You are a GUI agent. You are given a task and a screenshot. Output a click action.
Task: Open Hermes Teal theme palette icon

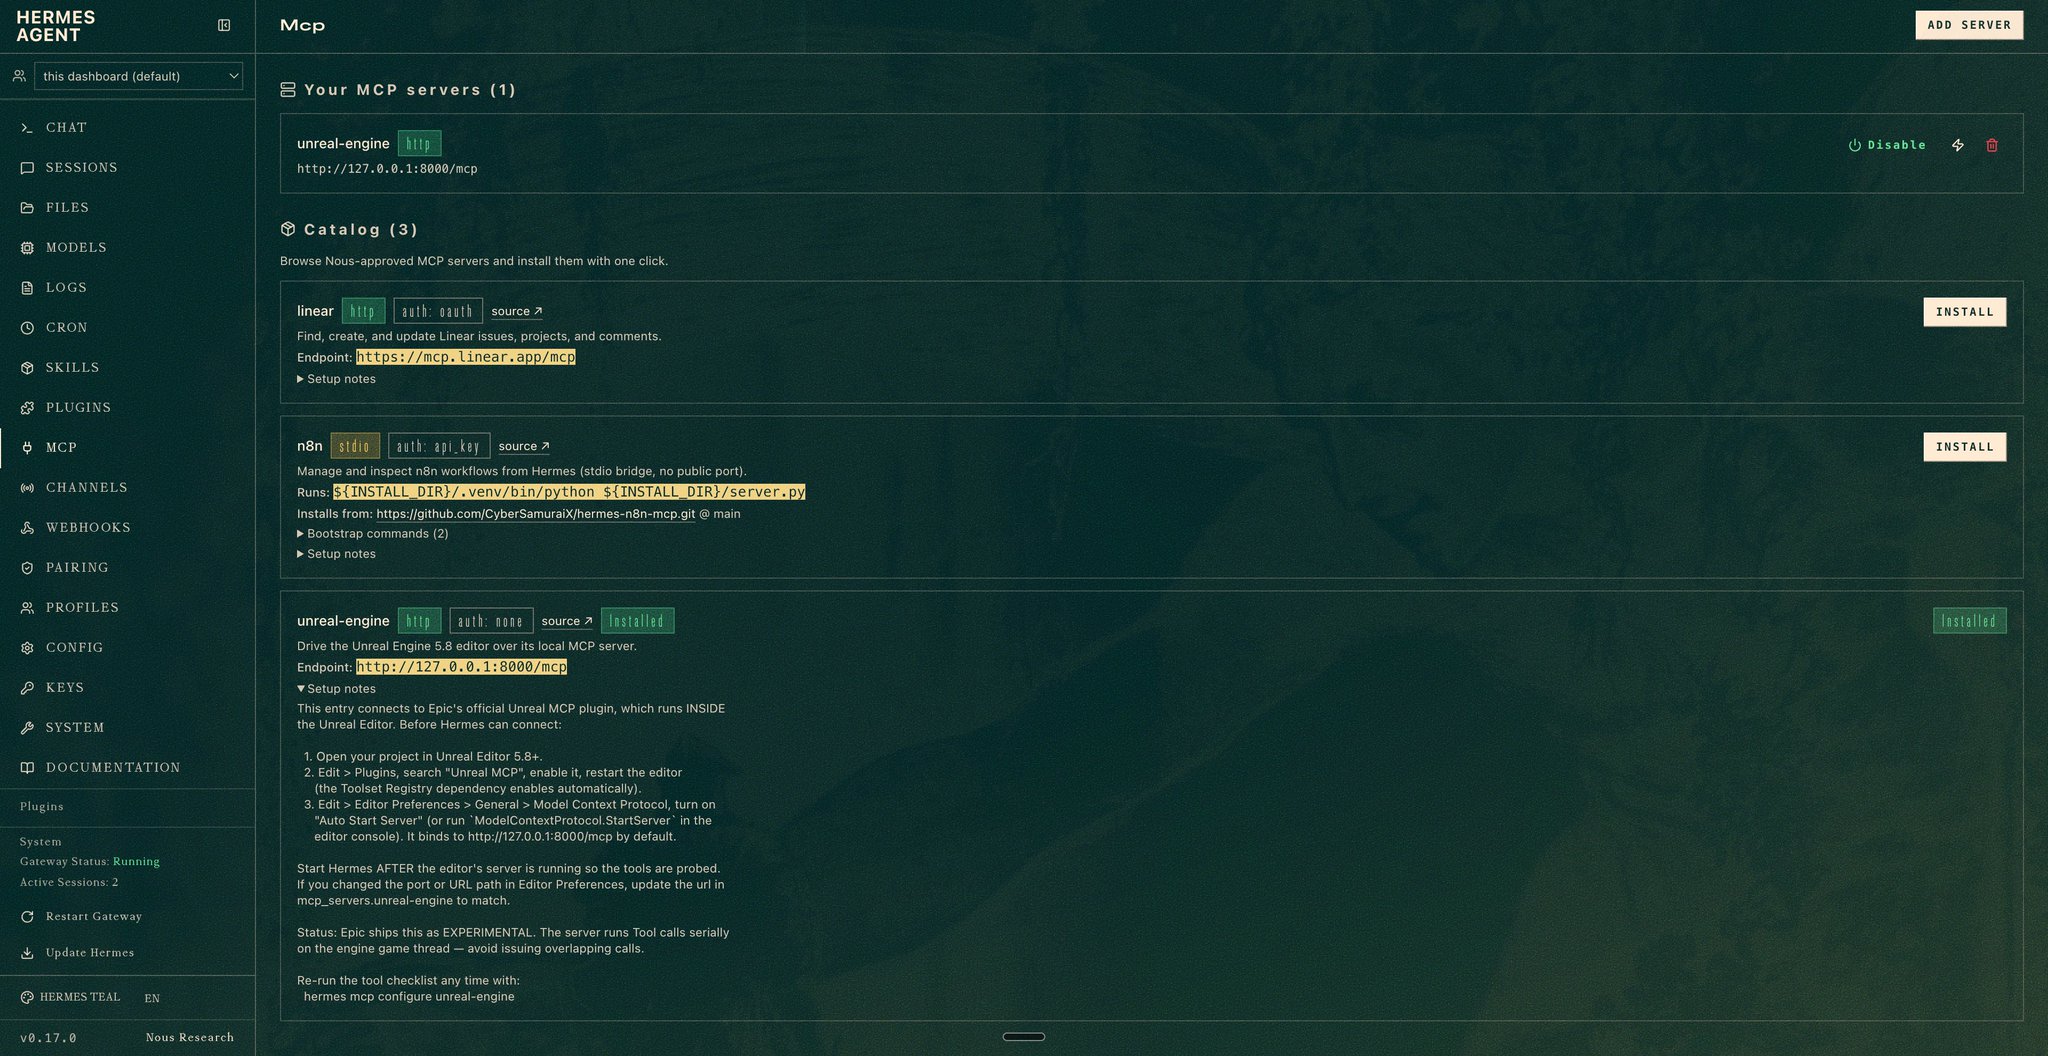(27, 997)
